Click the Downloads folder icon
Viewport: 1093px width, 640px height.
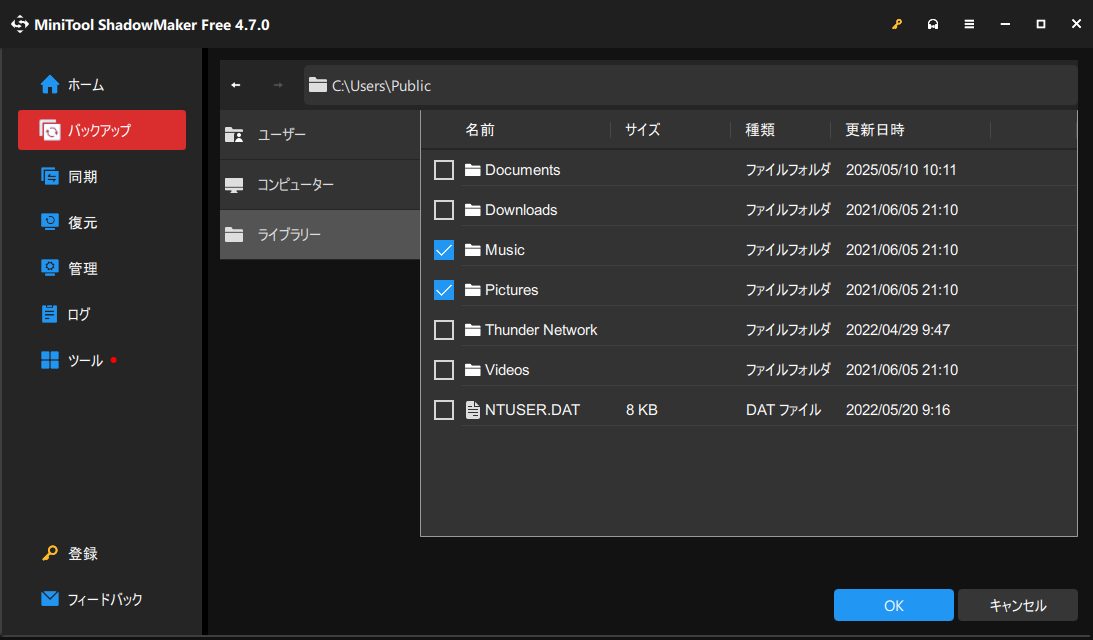click(473, 210)
